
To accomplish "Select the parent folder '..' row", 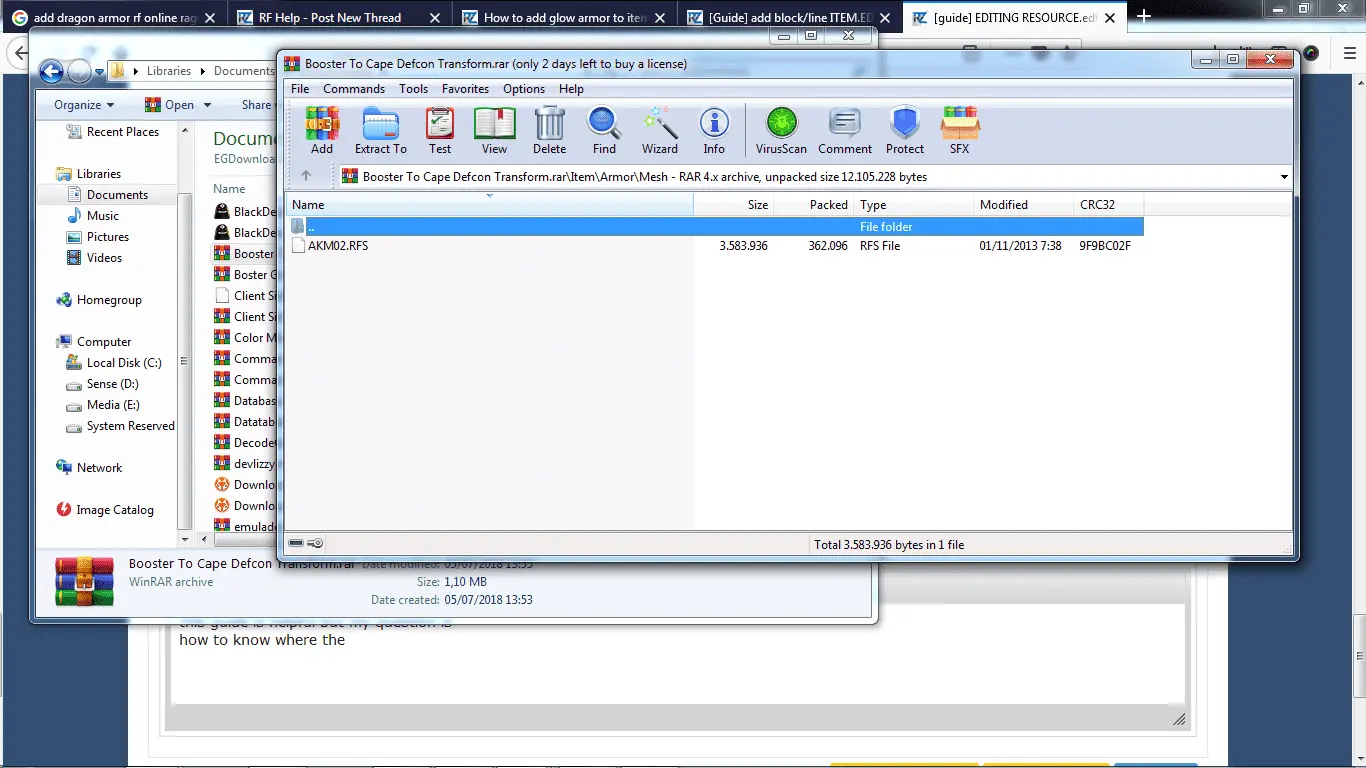I will pyautogui.click(x=716, y=227).
